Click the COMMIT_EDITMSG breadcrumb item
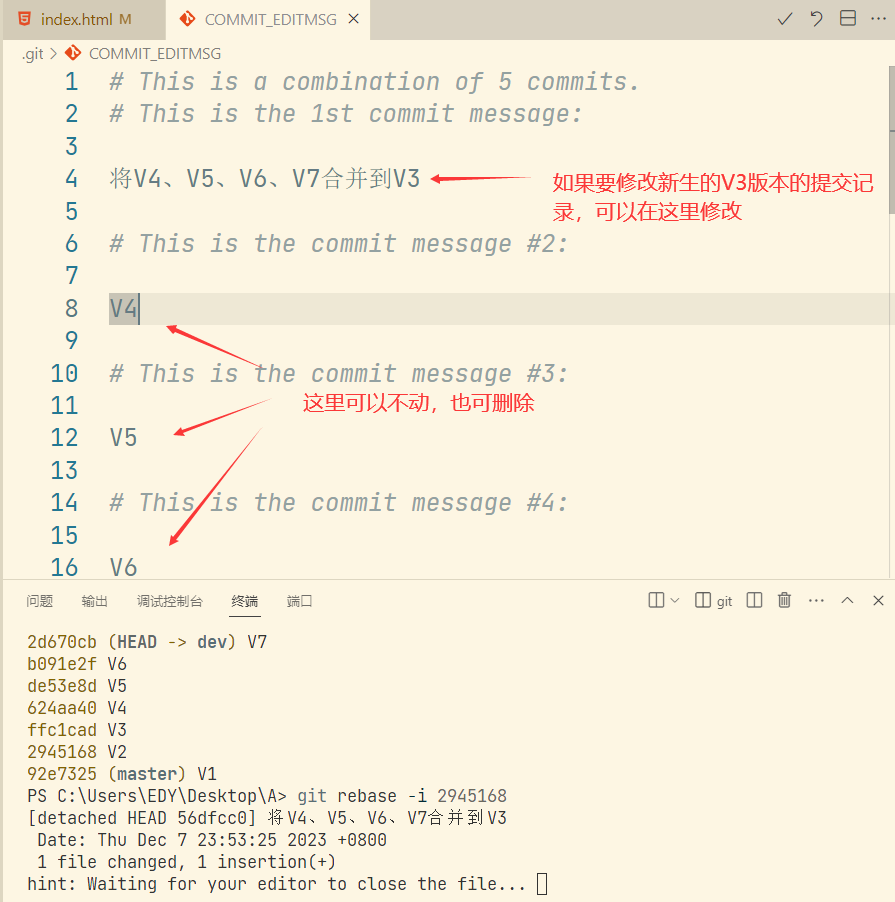 click(x=155, y=53)
